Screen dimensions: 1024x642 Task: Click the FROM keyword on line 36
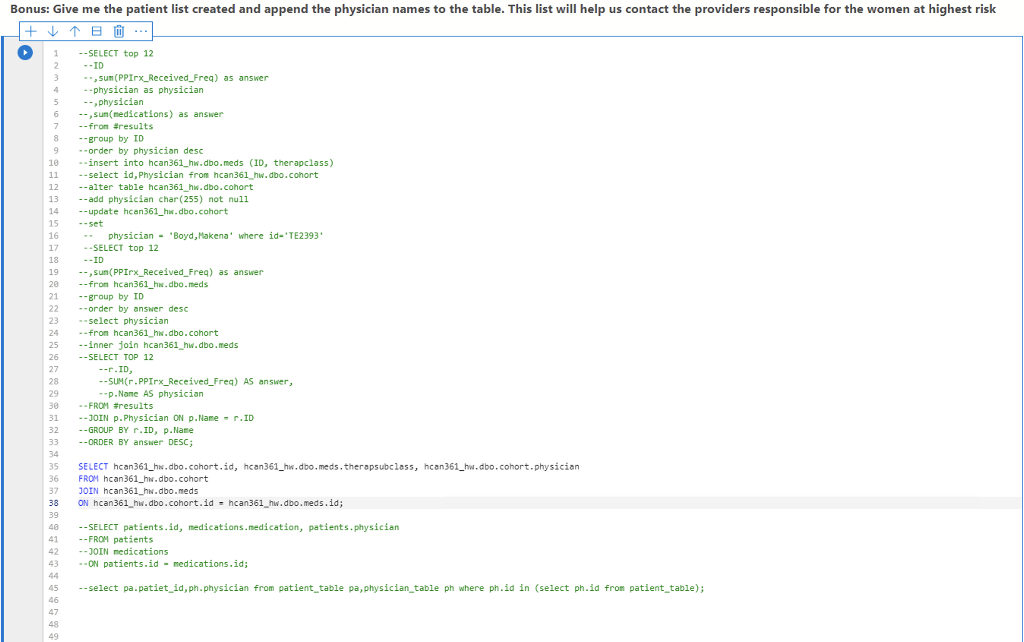88,479
